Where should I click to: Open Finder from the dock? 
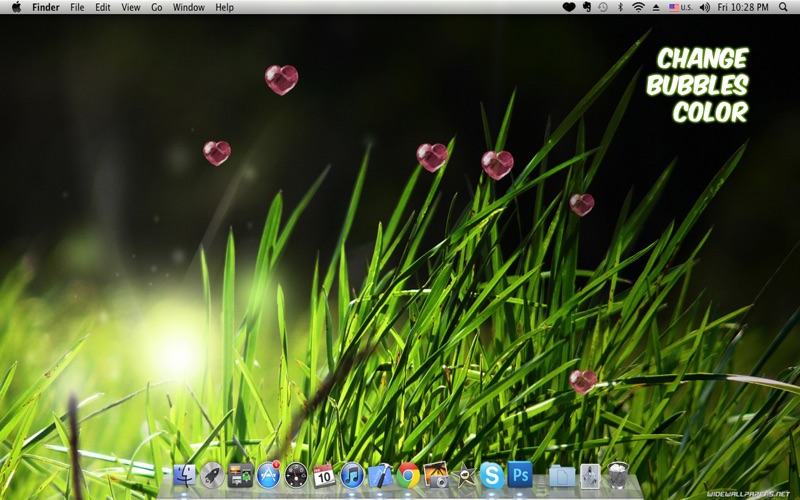[184, 475]
